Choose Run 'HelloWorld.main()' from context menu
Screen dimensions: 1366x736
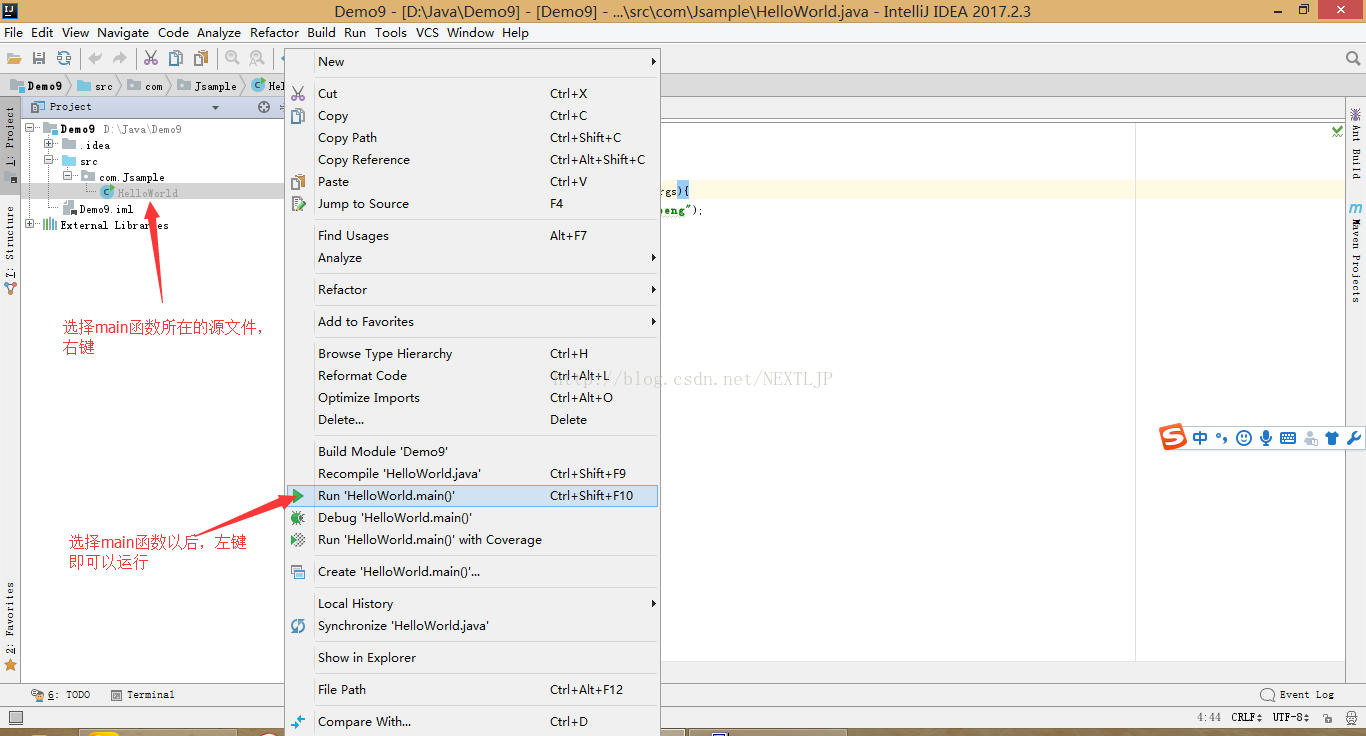pos(472,496)
